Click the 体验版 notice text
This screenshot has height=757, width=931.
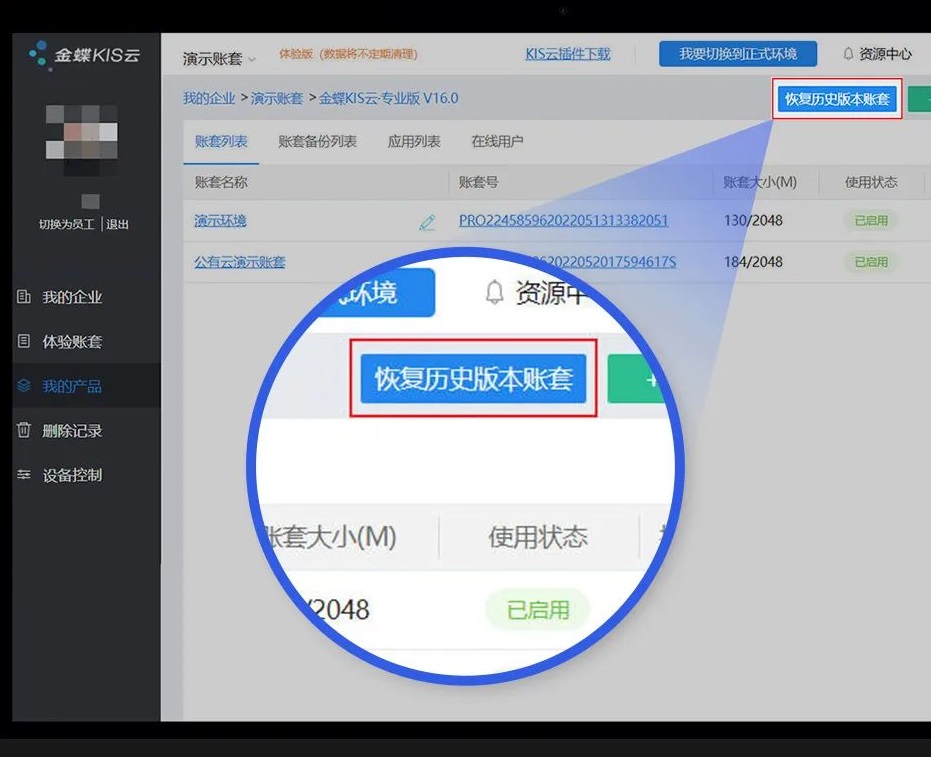coord(348,54)
